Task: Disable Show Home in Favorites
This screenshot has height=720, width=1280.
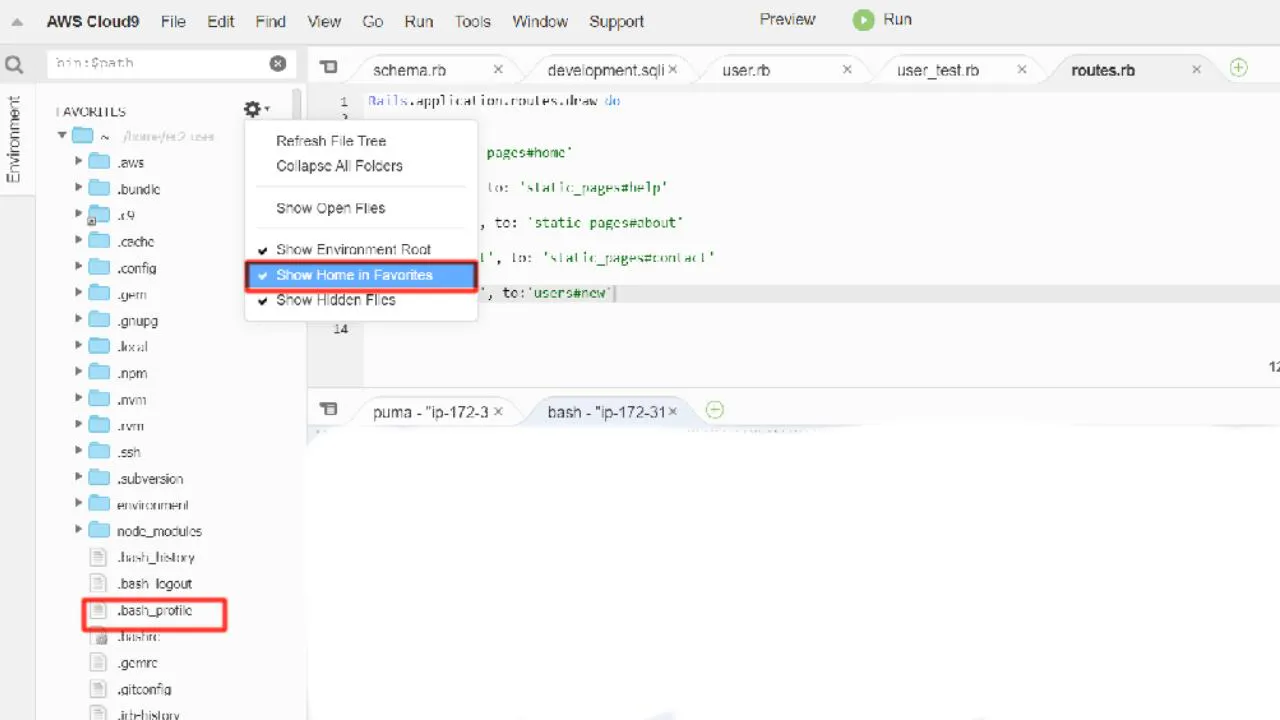Action: coord(354,274)
